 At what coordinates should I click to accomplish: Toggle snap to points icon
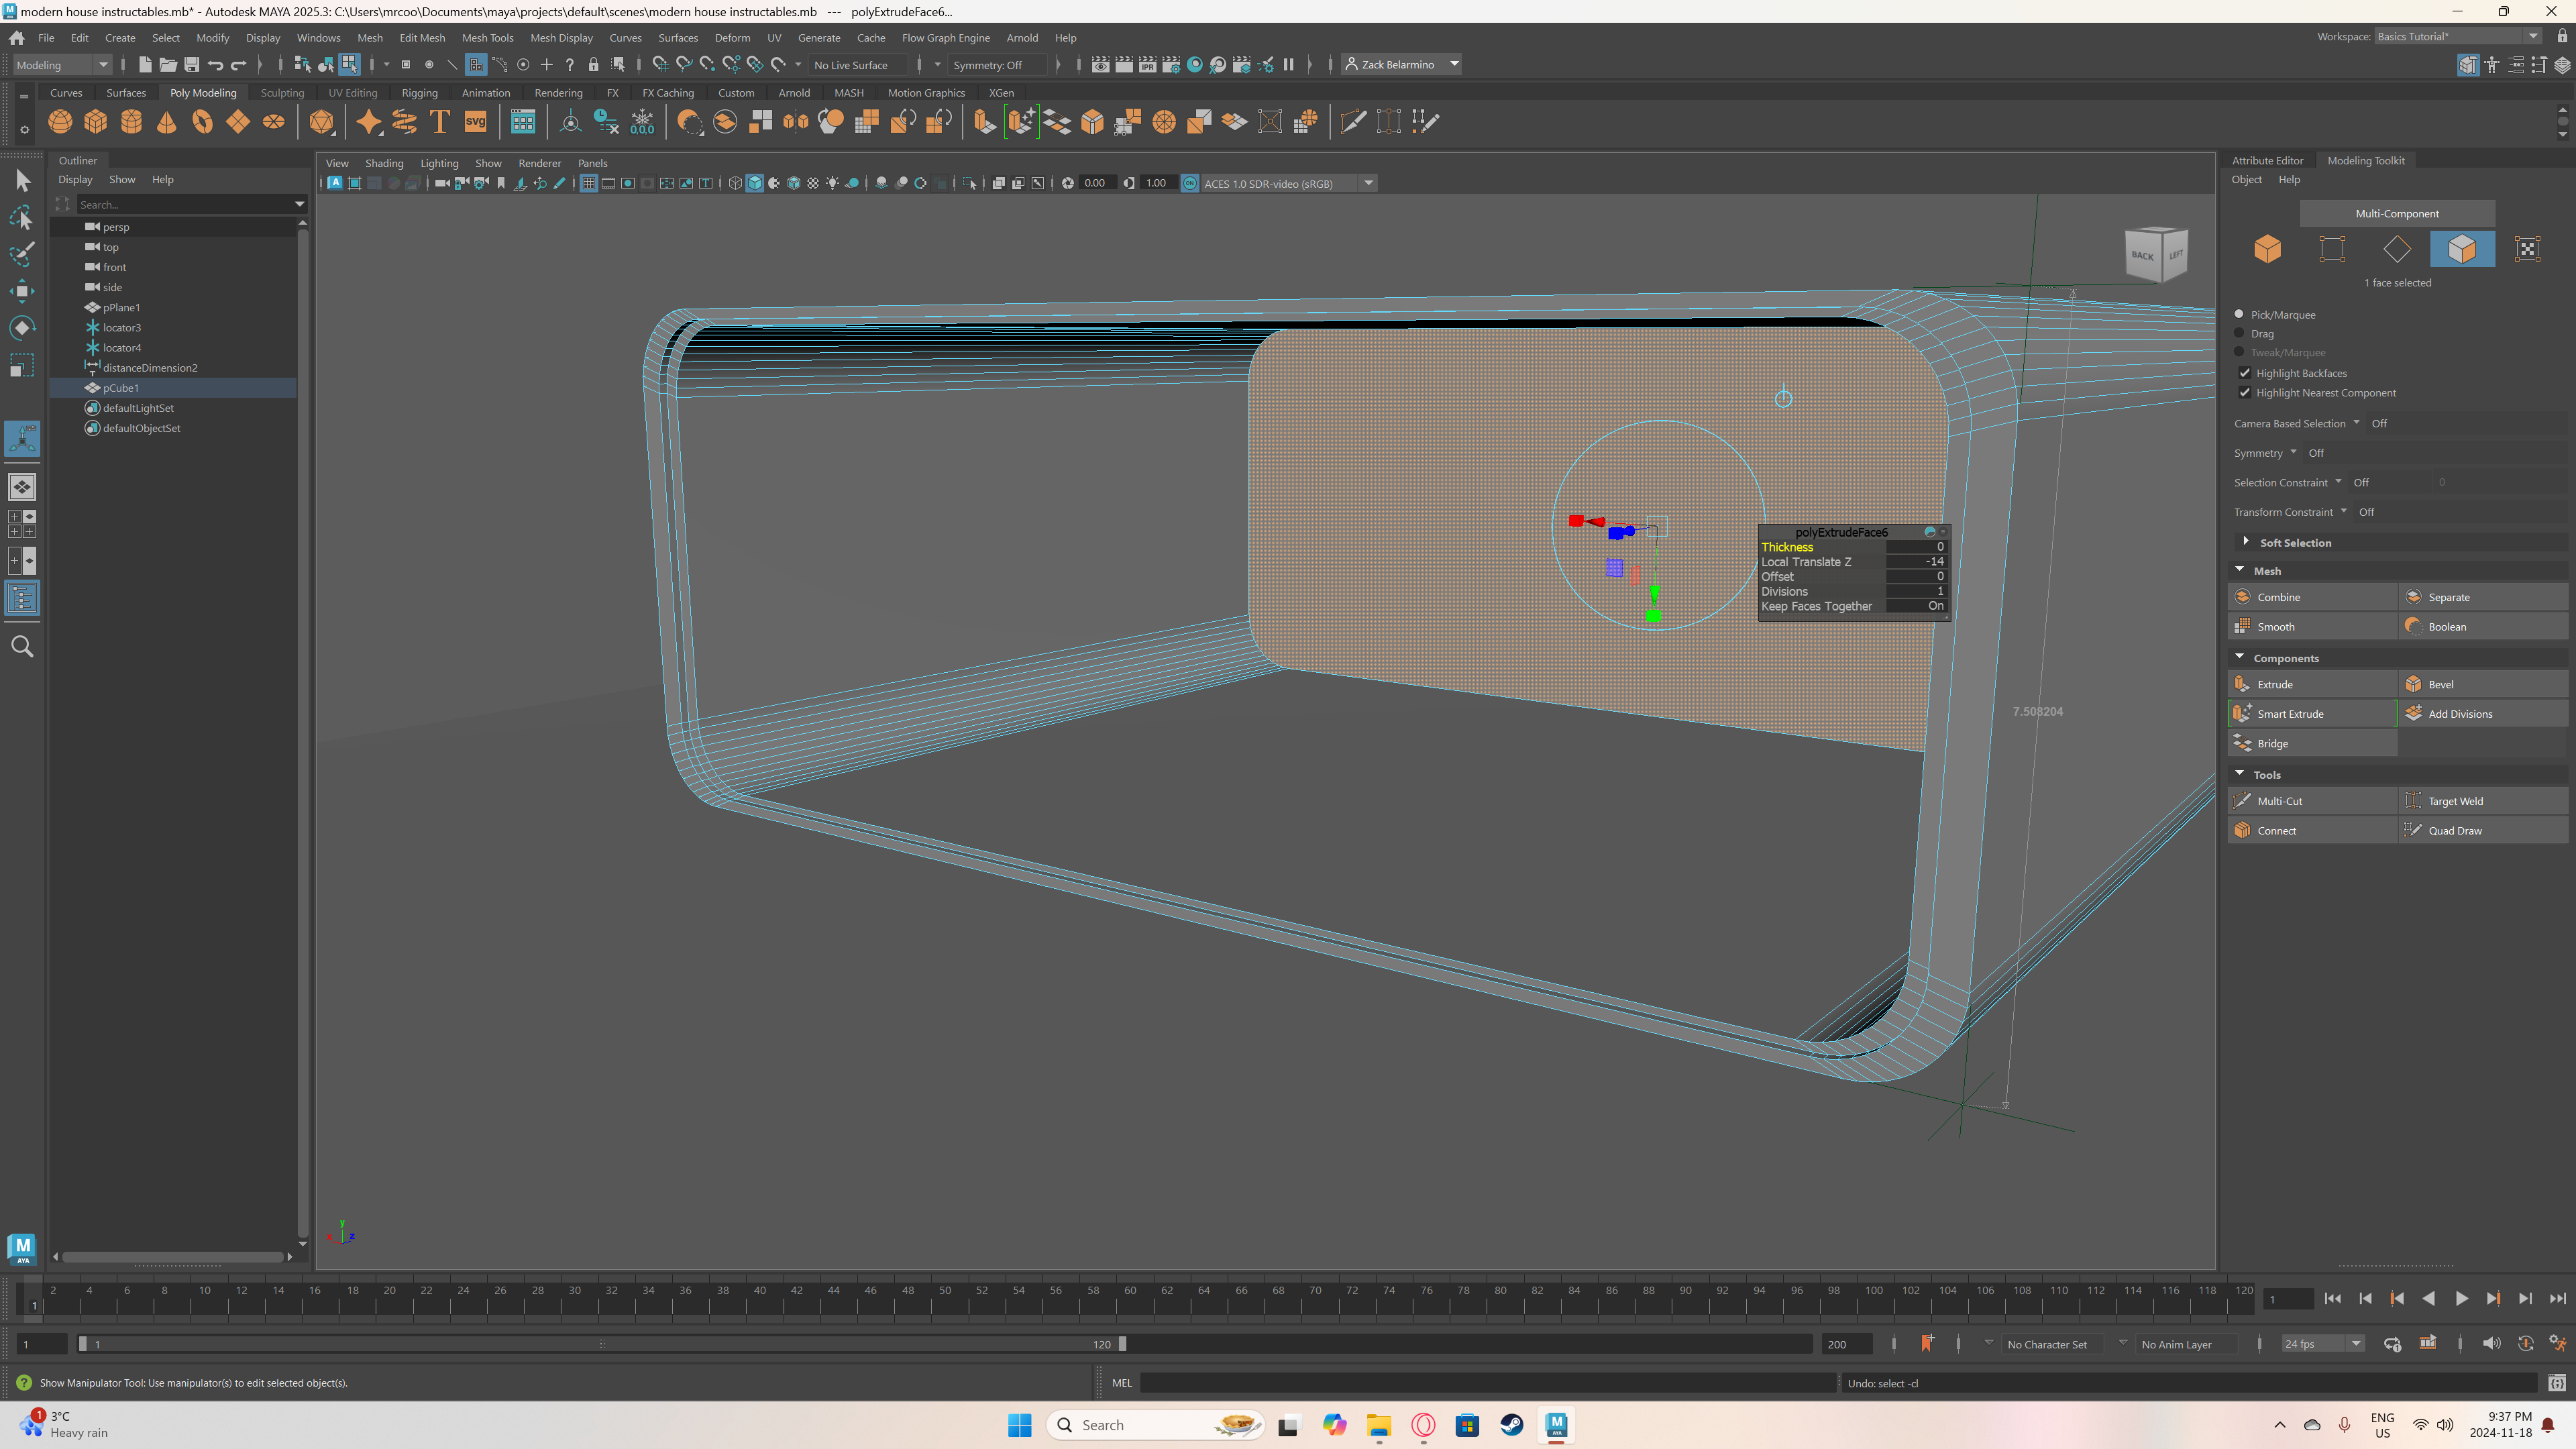(x=708, y=65)
